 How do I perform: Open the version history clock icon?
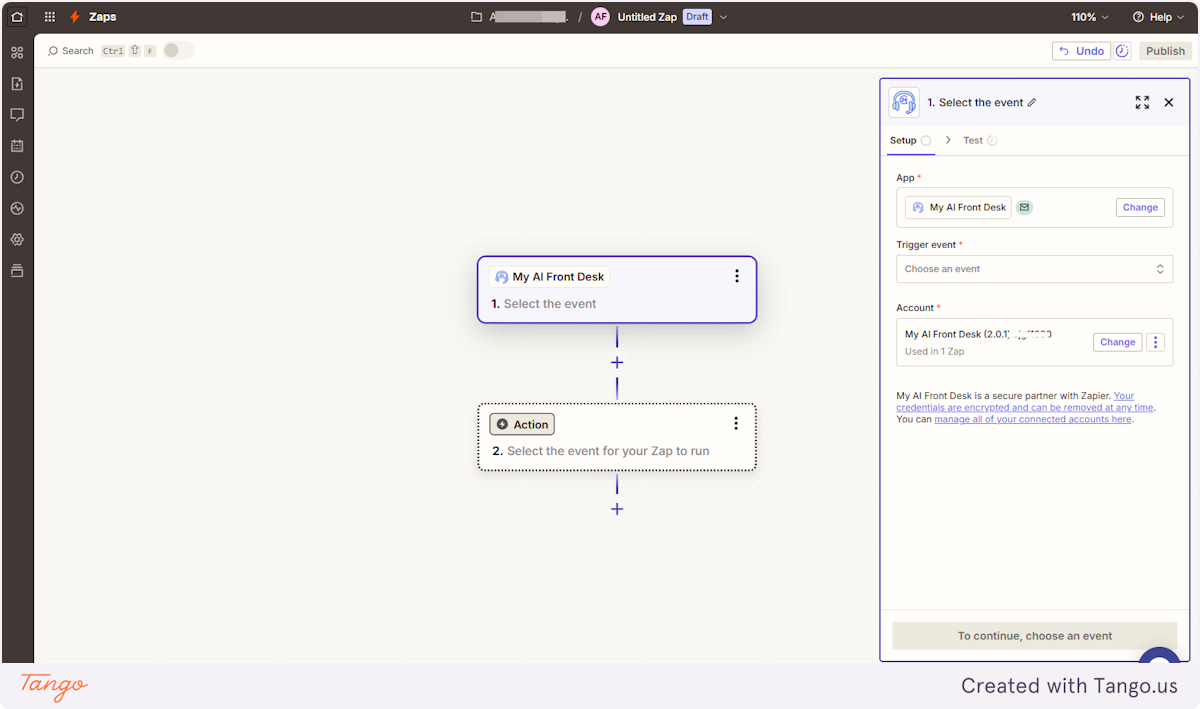(1122, 51)
